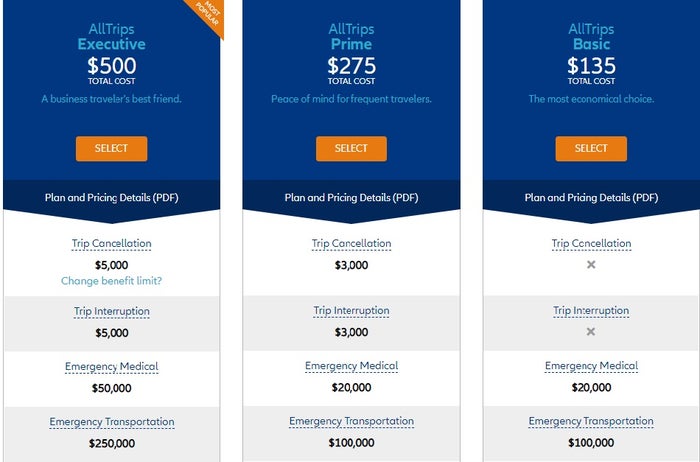Click Trip Cancellation under Prime plan
This screenshot has width=700, height=462.
pyautogui.click(x=351, y=244)
